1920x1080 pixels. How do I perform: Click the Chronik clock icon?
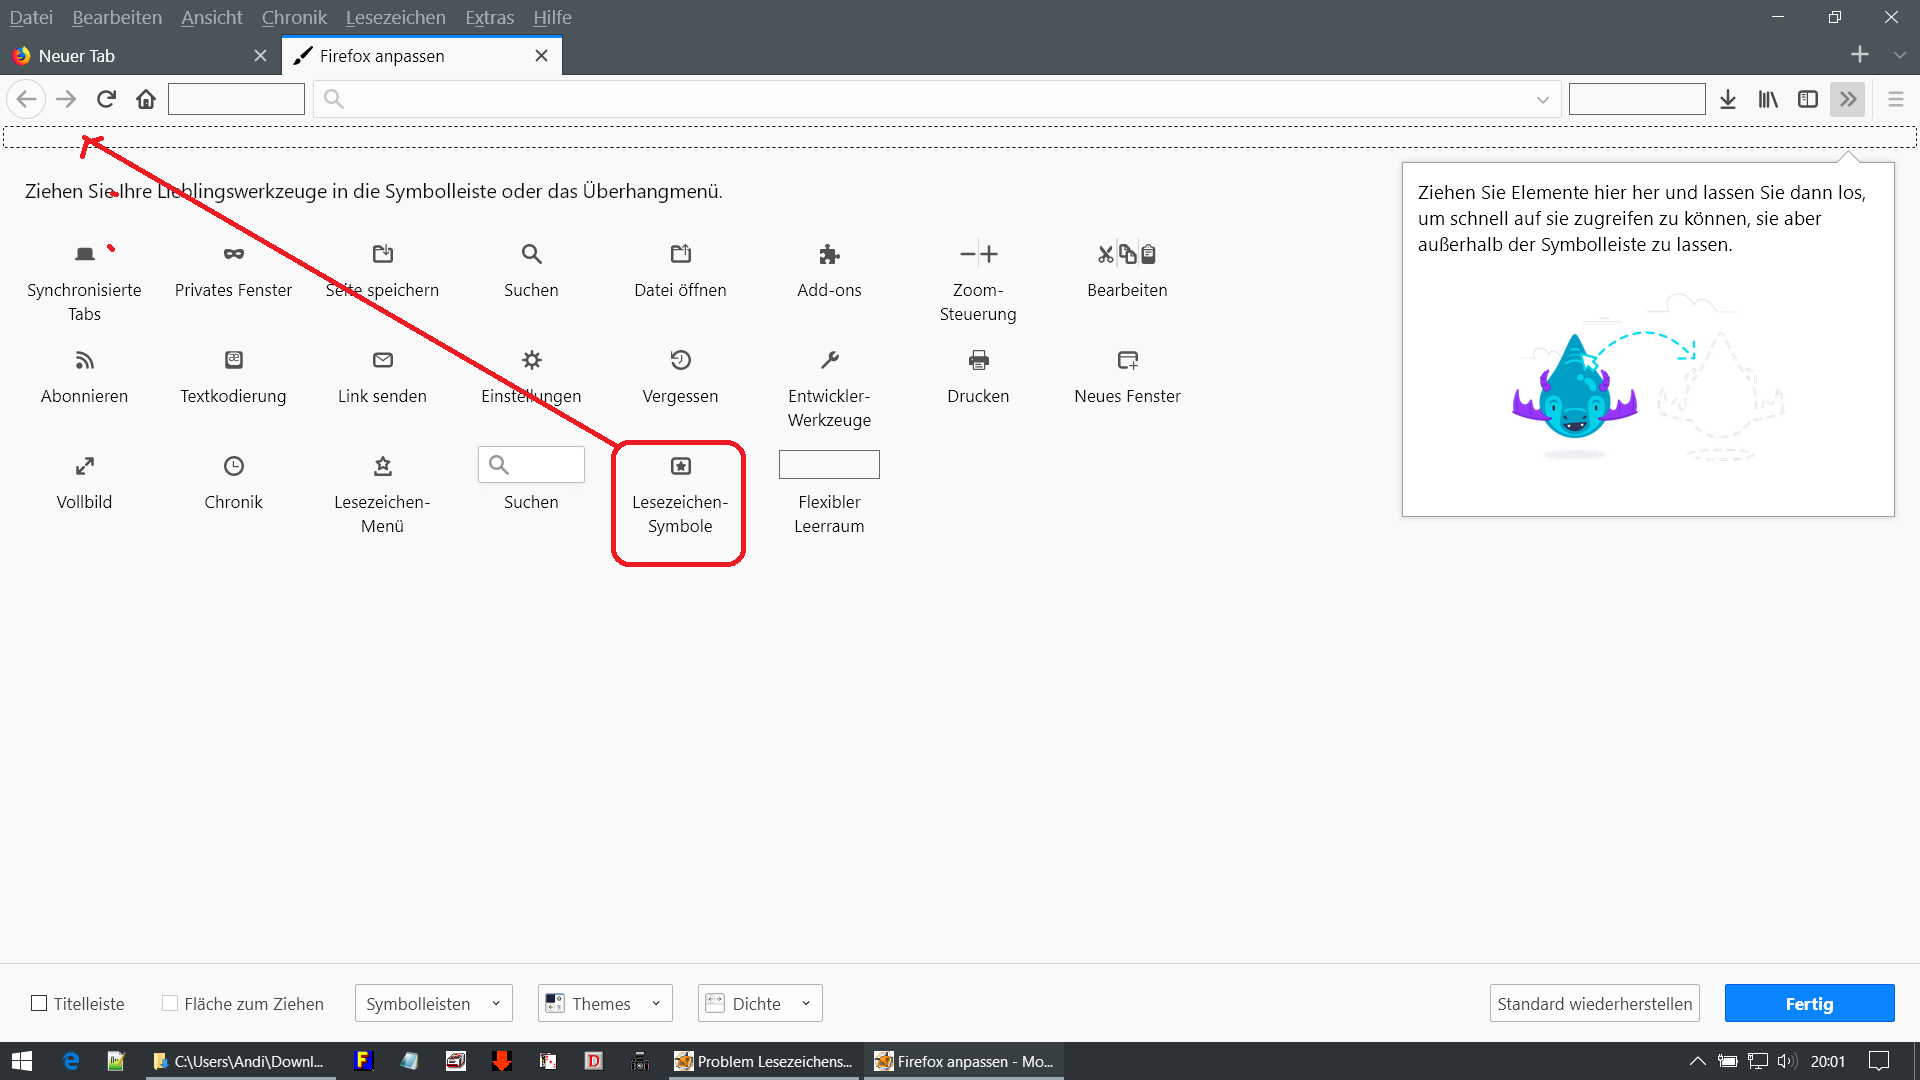233,466
